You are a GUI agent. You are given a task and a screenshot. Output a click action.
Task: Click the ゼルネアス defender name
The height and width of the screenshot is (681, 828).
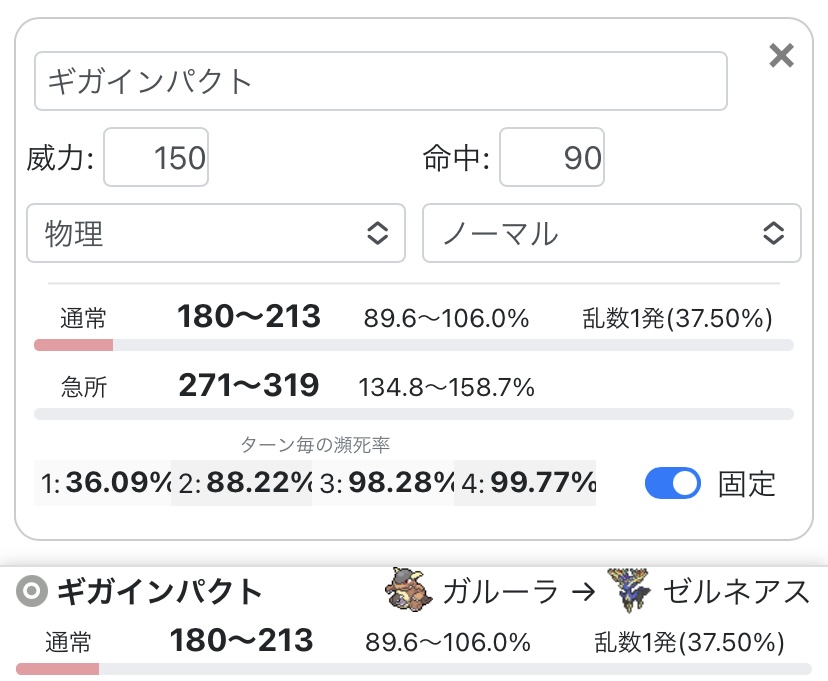(x=734, y=592)
